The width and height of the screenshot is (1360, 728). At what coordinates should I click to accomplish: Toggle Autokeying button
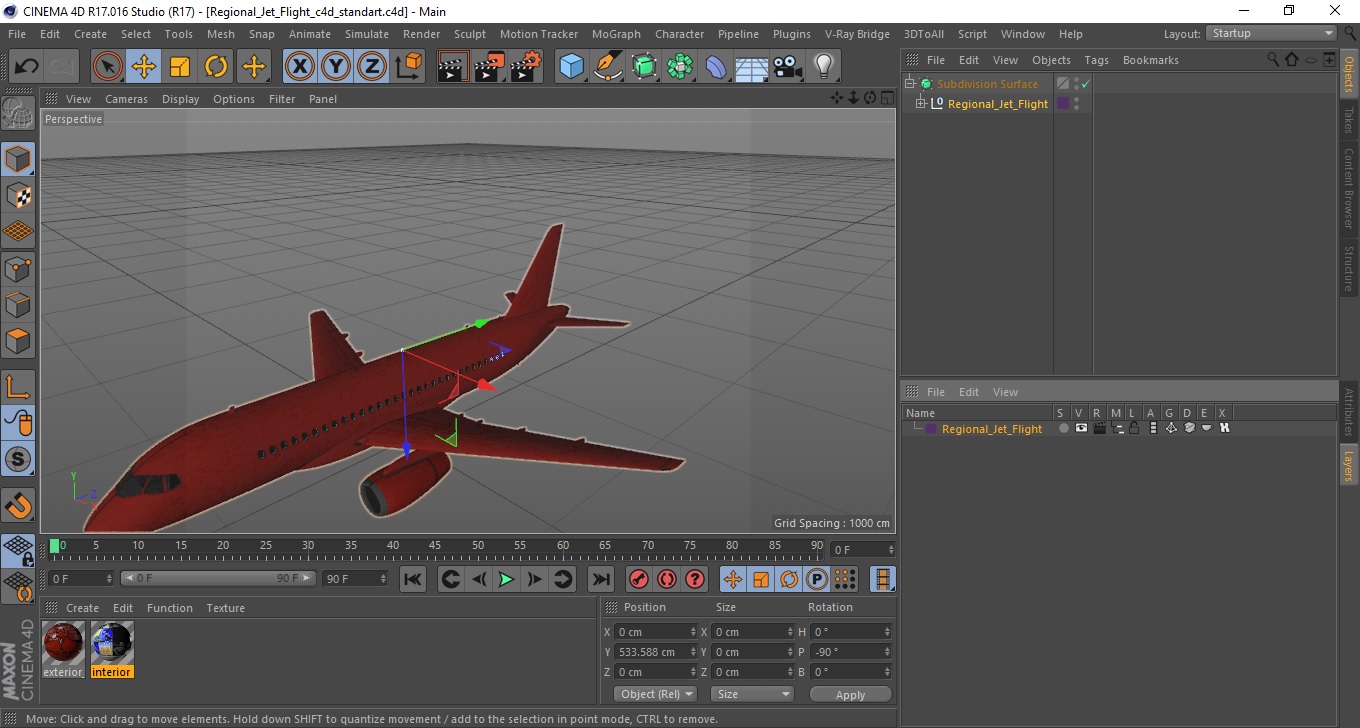tap(667, 579)
